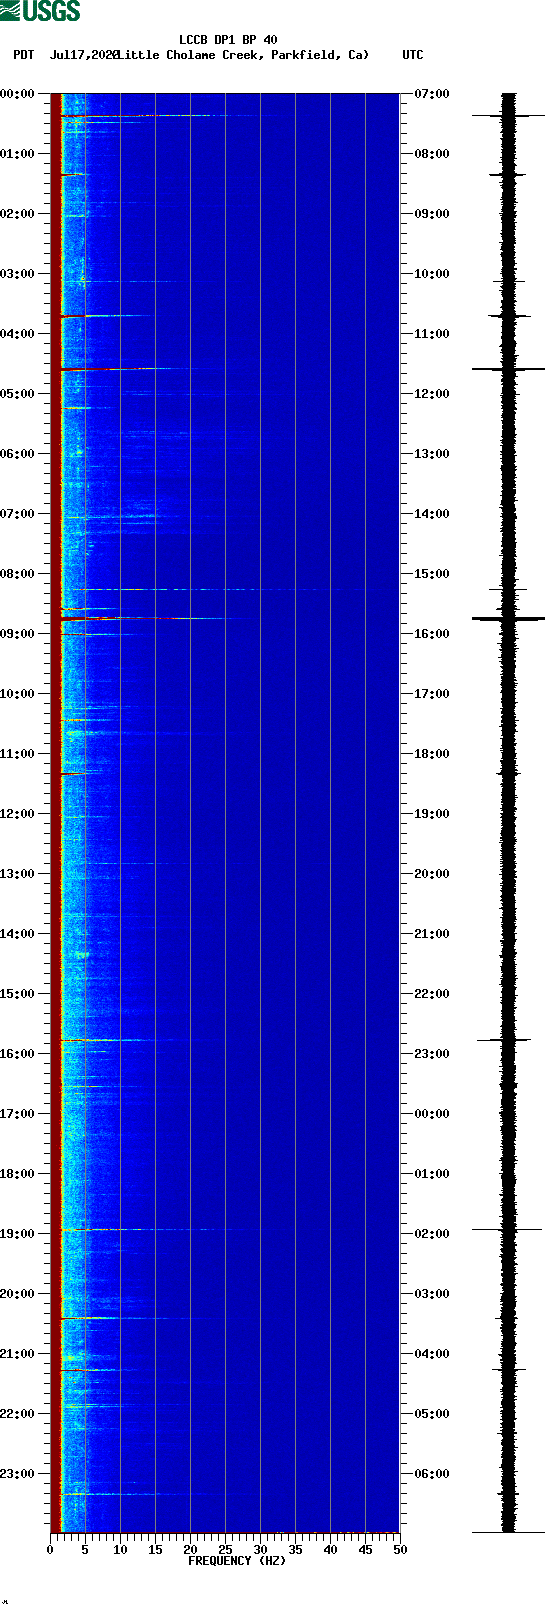Click the 06:00 UTC time label

pos(432,1474)
